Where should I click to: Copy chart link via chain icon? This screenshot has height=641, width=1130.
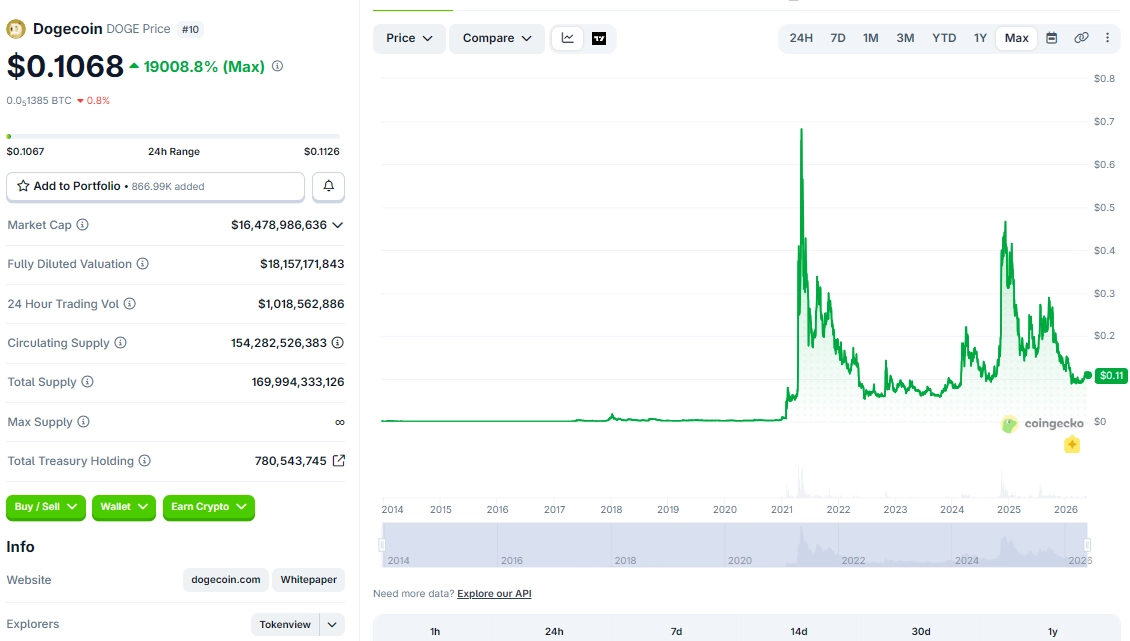[x=1081, y=38]
